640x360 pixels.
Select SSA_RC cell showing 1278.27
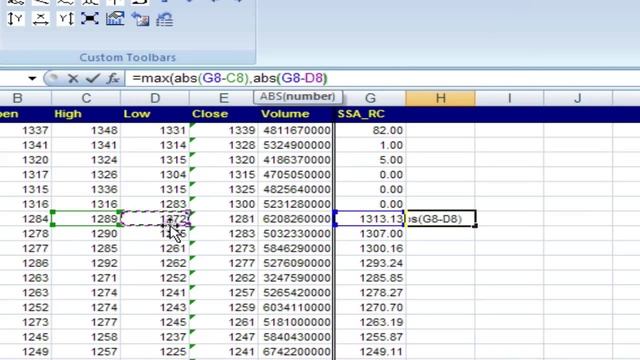tap(371, 293)
